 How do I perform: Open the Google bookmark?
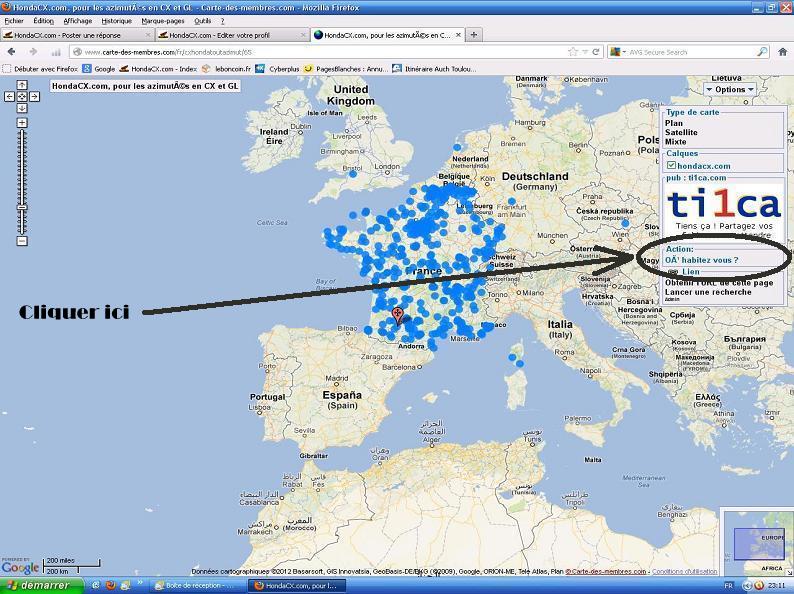(99, 68)
